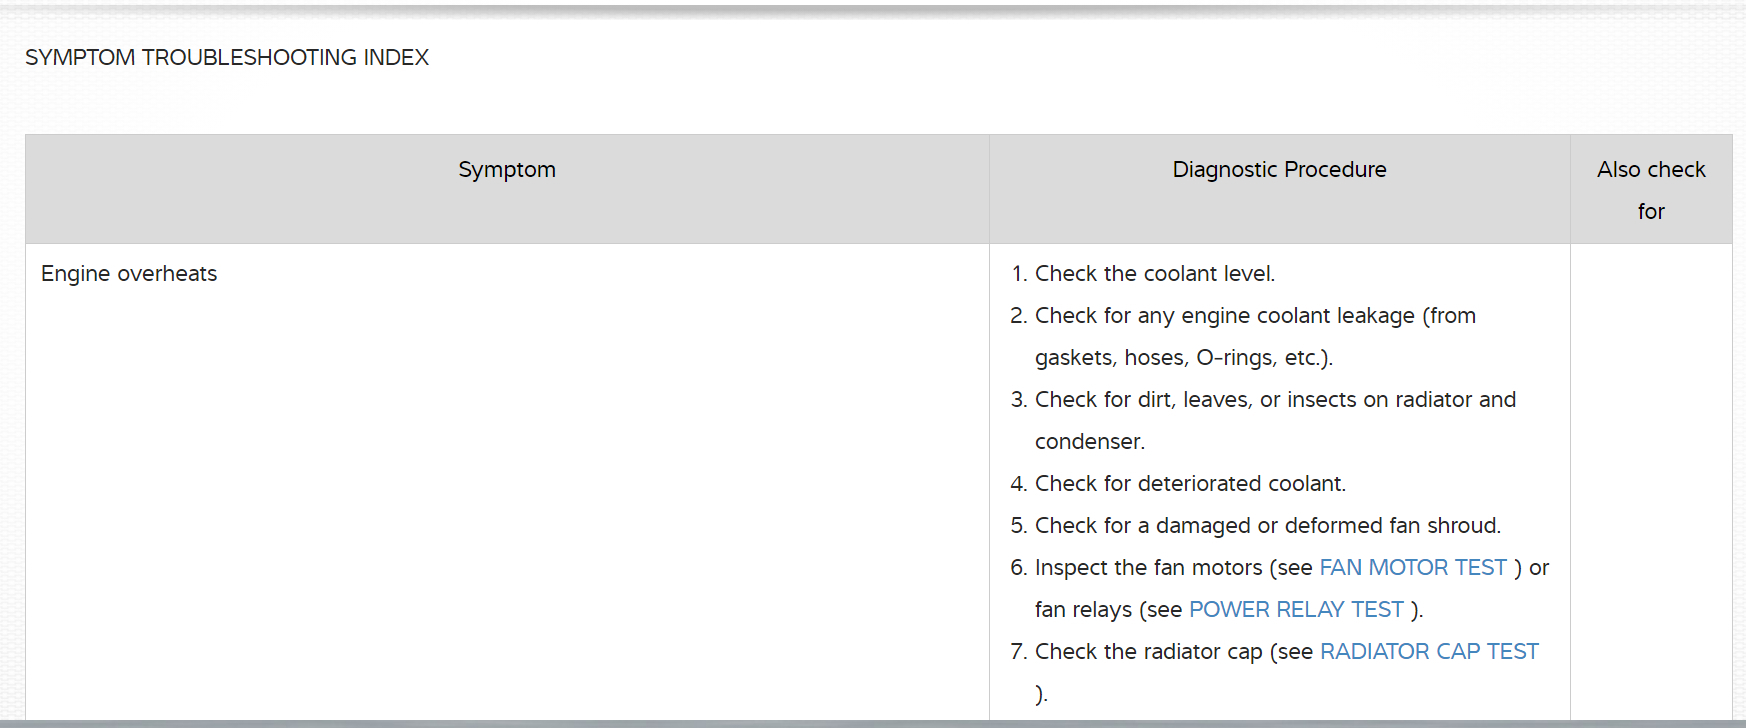Click step 5 about the damaged fan shroud
This screenshot has height=728, width=1746.
coord(1267,526)
